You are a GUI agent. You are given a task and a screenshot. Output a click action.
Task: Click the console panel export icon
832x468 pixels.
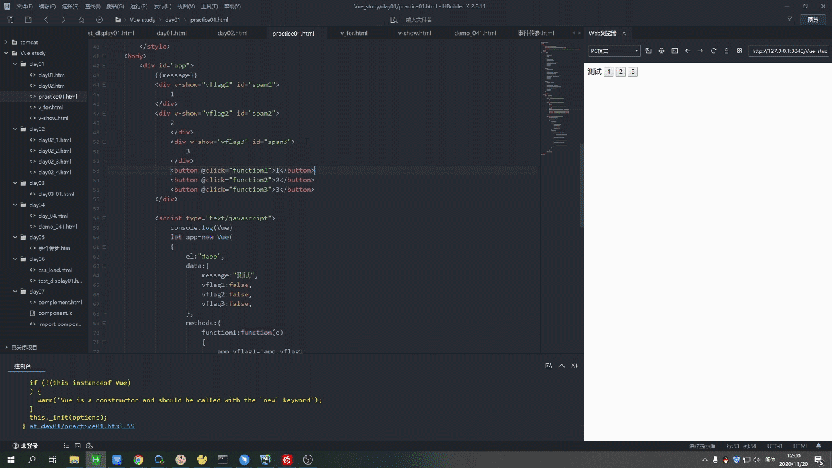pyautogui.click(x=549, y=366)
